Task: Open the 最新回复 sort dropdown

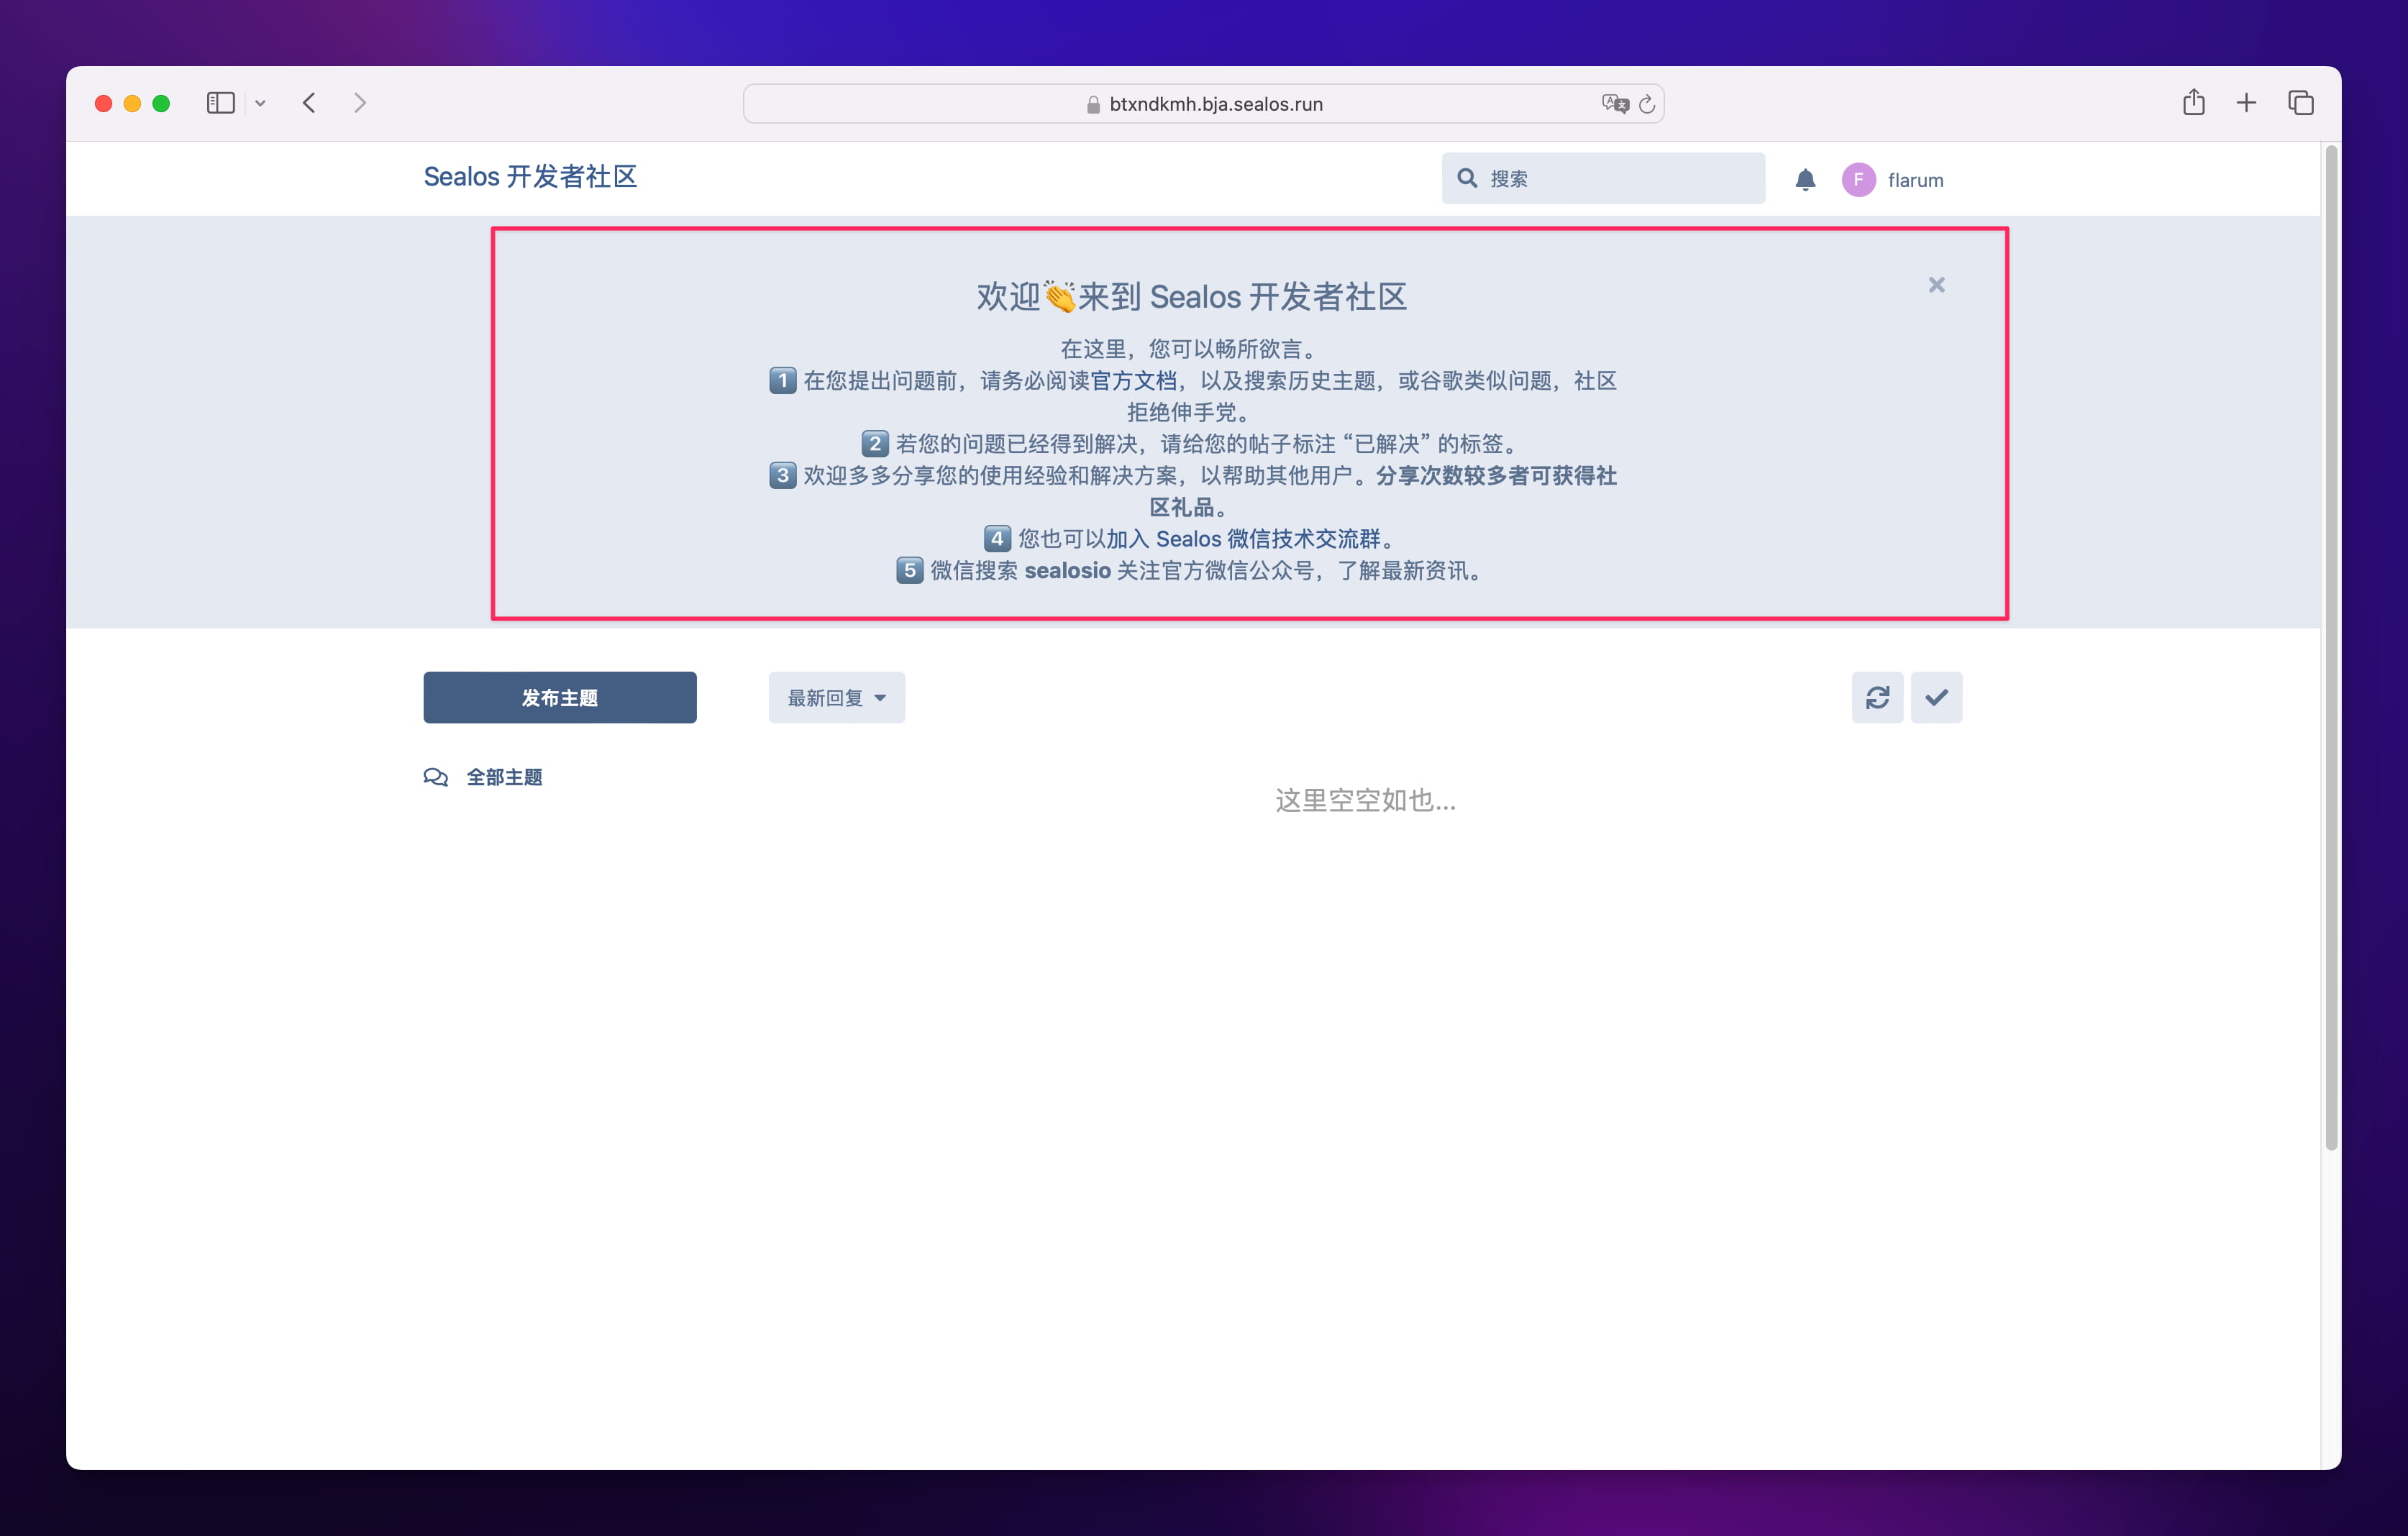Action: [x=836, y=697]
